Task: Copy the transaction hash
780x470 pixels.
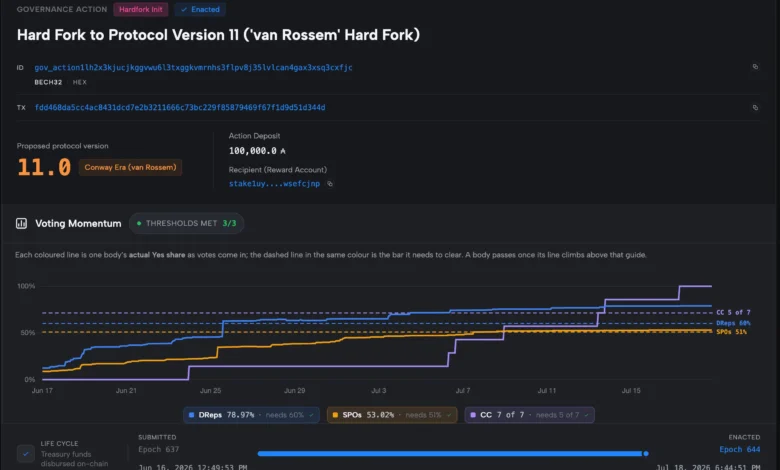Action: (755, 107)
